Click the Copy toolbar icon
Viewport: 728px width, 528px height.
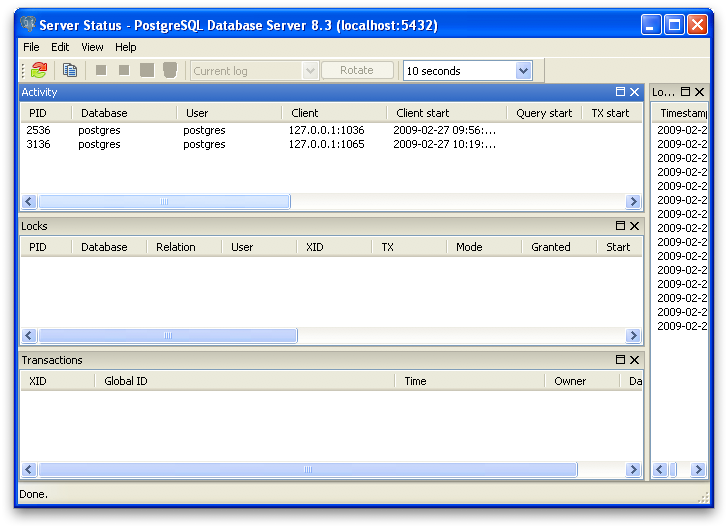point(70,70)
